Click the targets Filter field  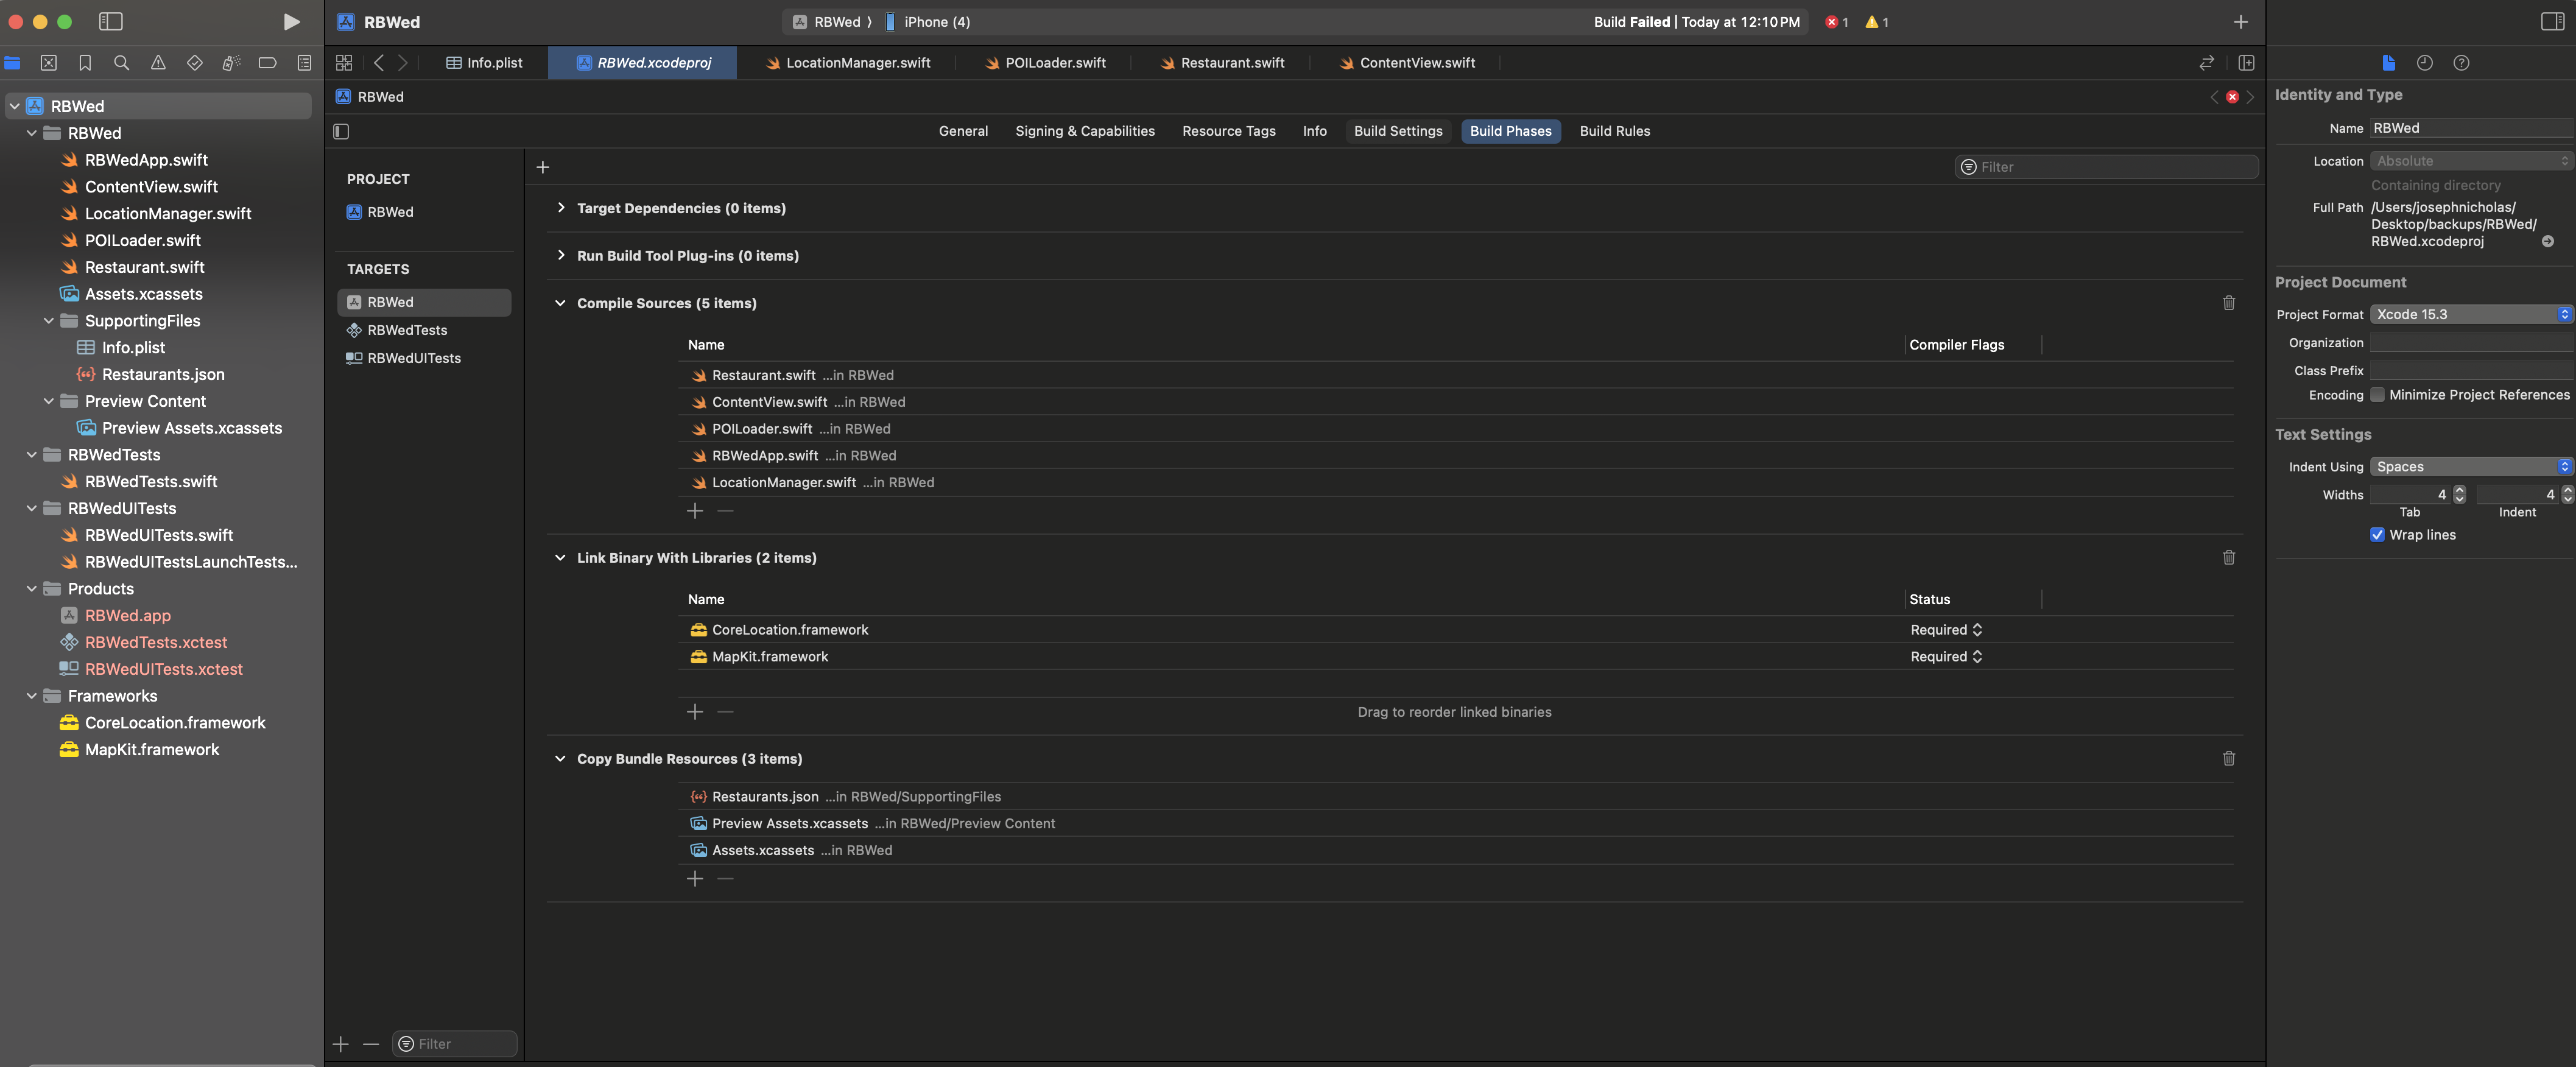455,1044
